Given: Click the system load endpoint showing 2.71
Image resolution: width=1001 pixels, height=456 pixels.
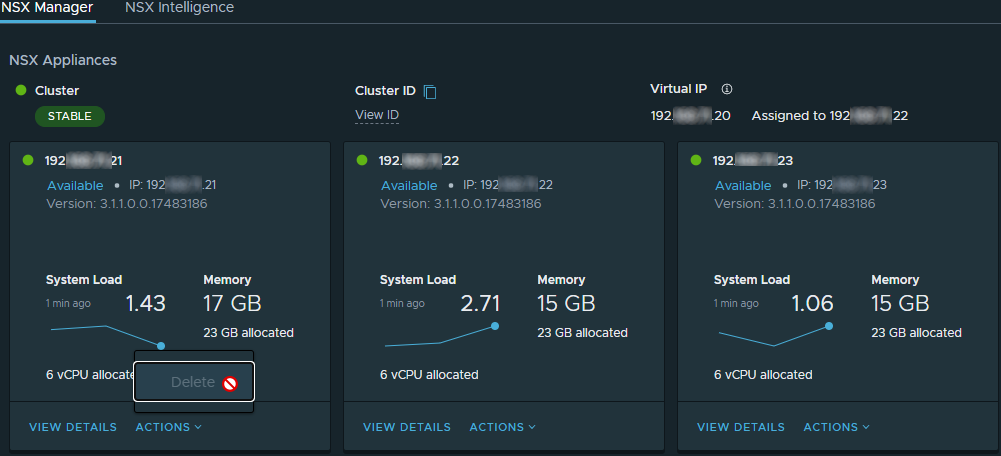Looking at the screenshot, I should point(495,326).
